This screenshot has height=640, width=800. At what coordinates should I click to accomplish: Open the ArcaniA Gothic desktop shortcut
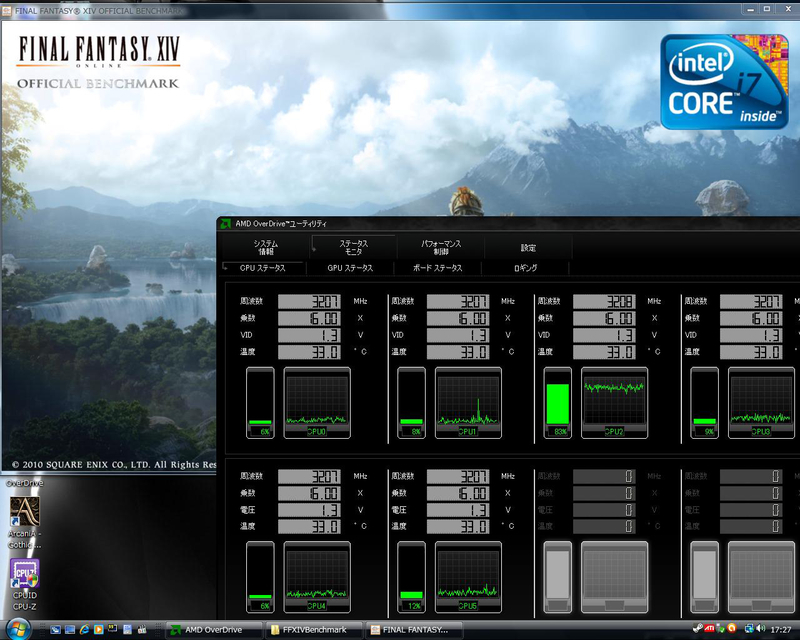point(24,523)
